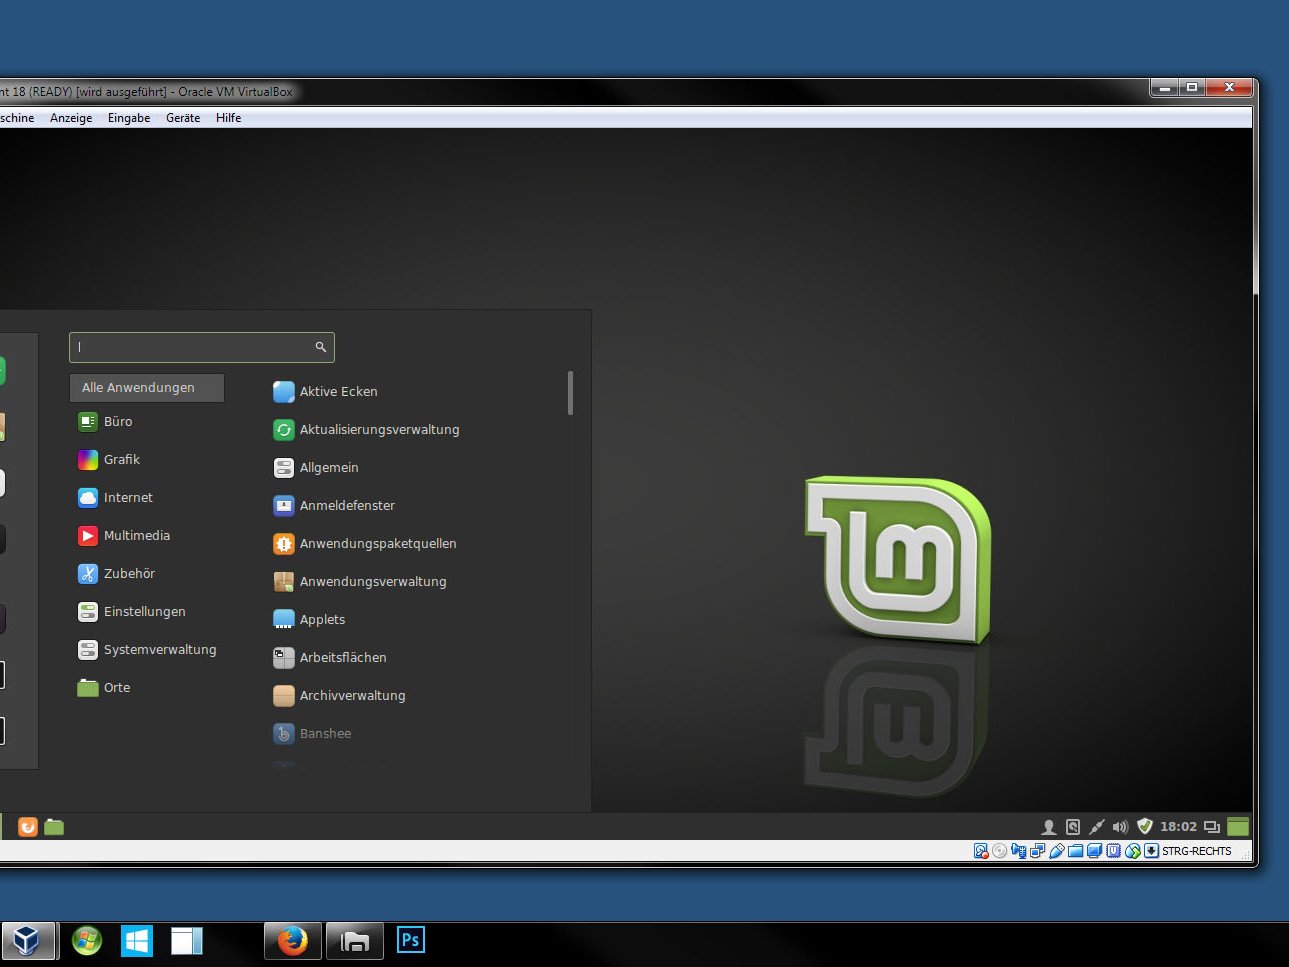
Task: Open the Applets entry
Action: click(309, 619)
